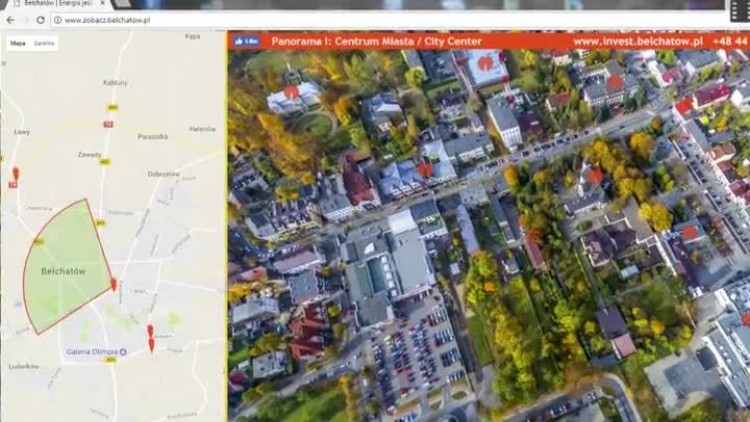750x422 pixels.
Task: Open the www.invest.belchatow.pl link
Action: [638, 41]
